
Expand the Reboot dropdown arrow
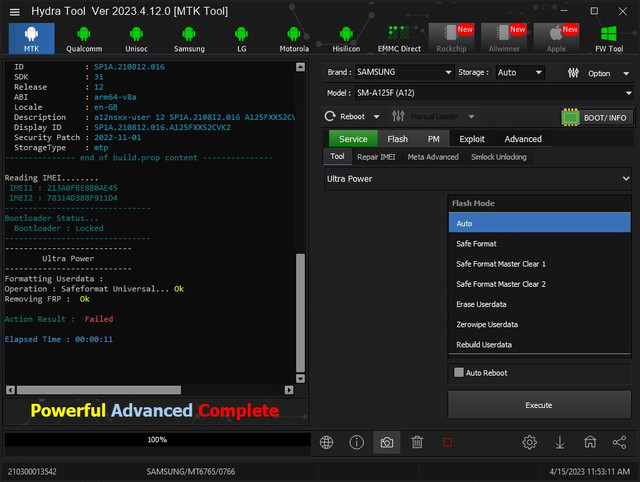[x=376, y=117]
